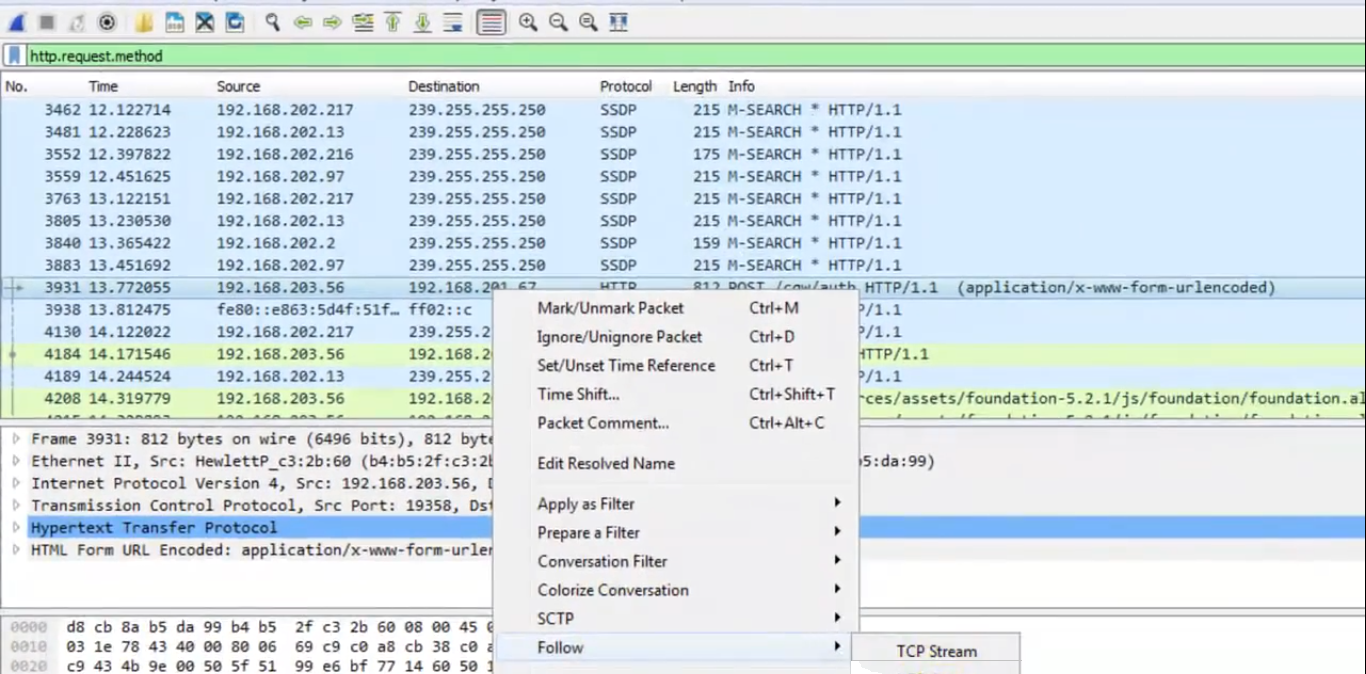Expand the Frame 3931 details

click(x=16, y=439)
